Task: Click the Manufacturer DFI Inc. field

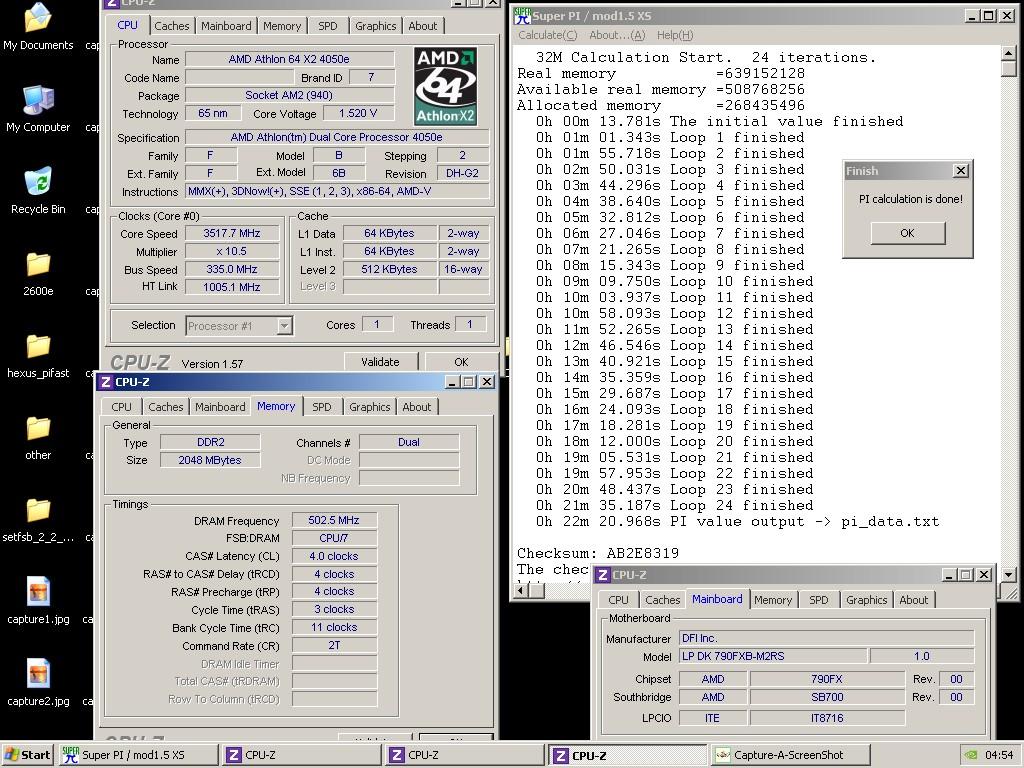Action: click(x=827, y=638)
